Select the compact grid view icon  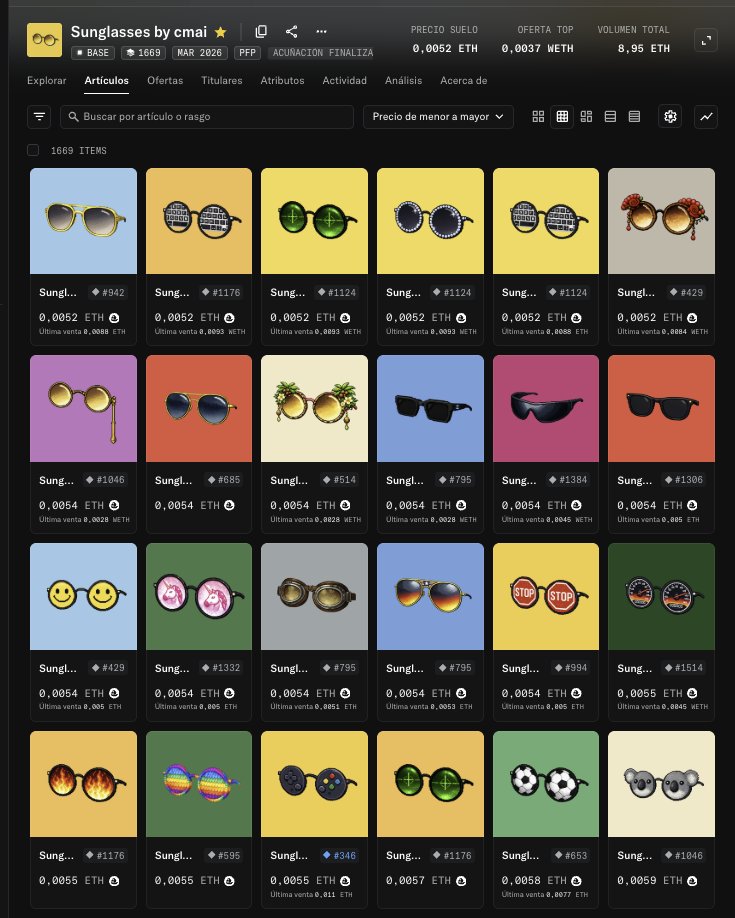[562, 117]
